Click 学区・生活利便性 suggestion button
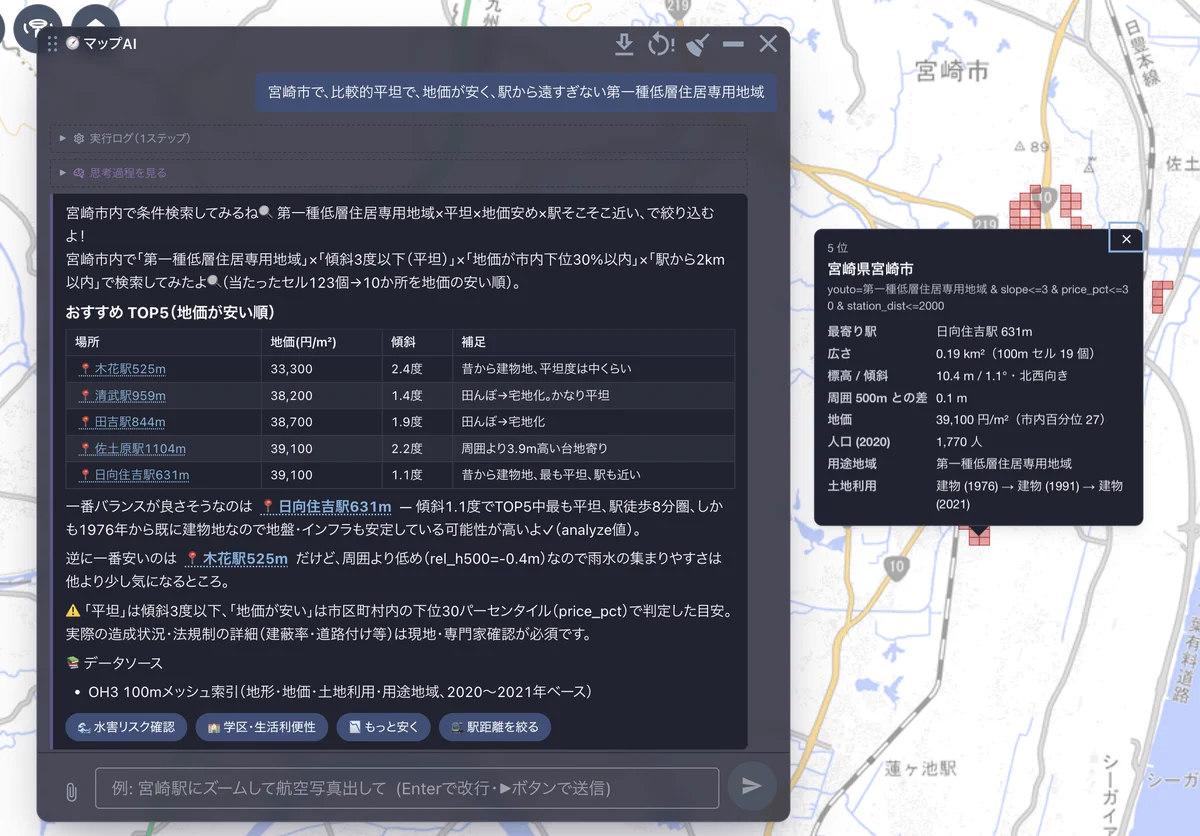1200x836 pixels. coord(261,727)
